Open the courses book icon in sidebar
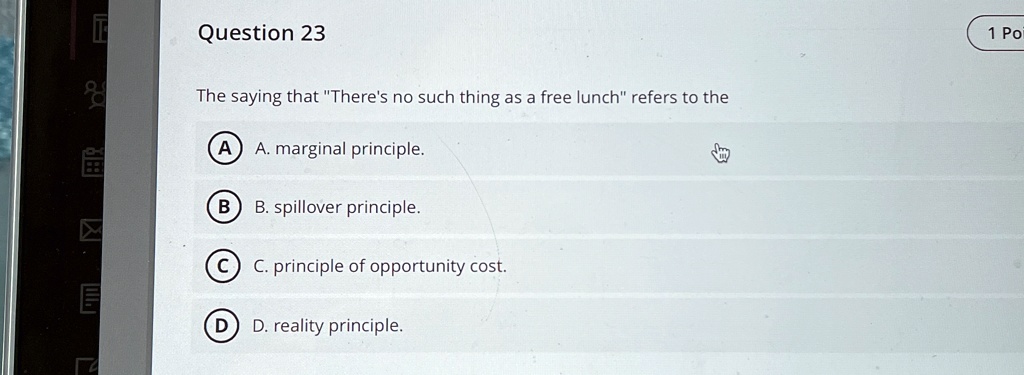The width and height of the screenshot is (1024, 375). (100, 29)
